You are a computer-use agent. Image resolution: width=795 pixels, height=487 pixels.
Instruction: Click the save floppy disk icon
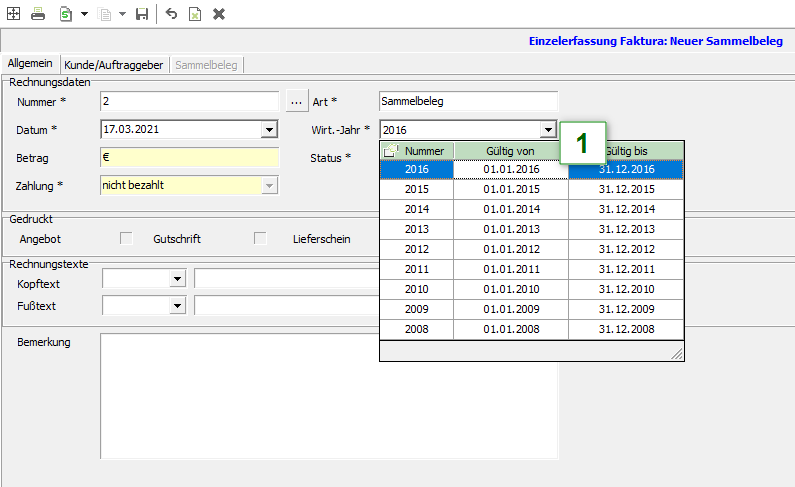coord(142,14)
